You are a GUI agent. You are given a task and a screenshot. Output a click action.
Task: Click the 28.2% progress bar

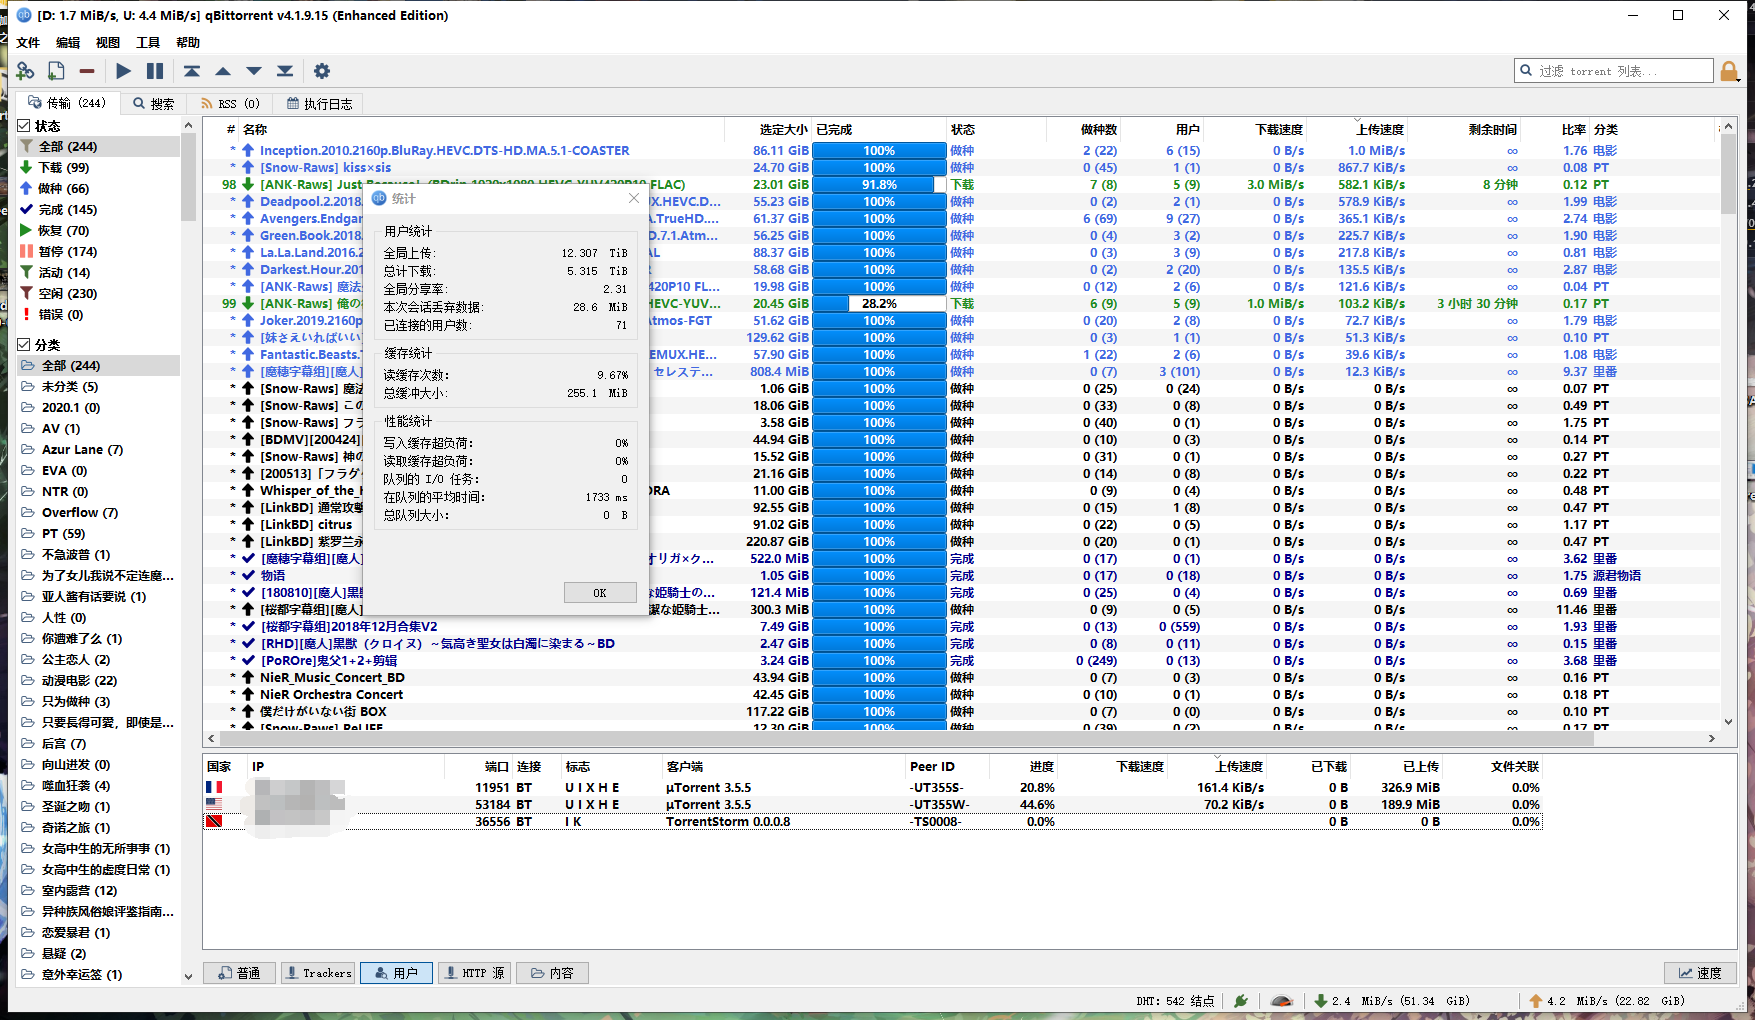(879, 304)
